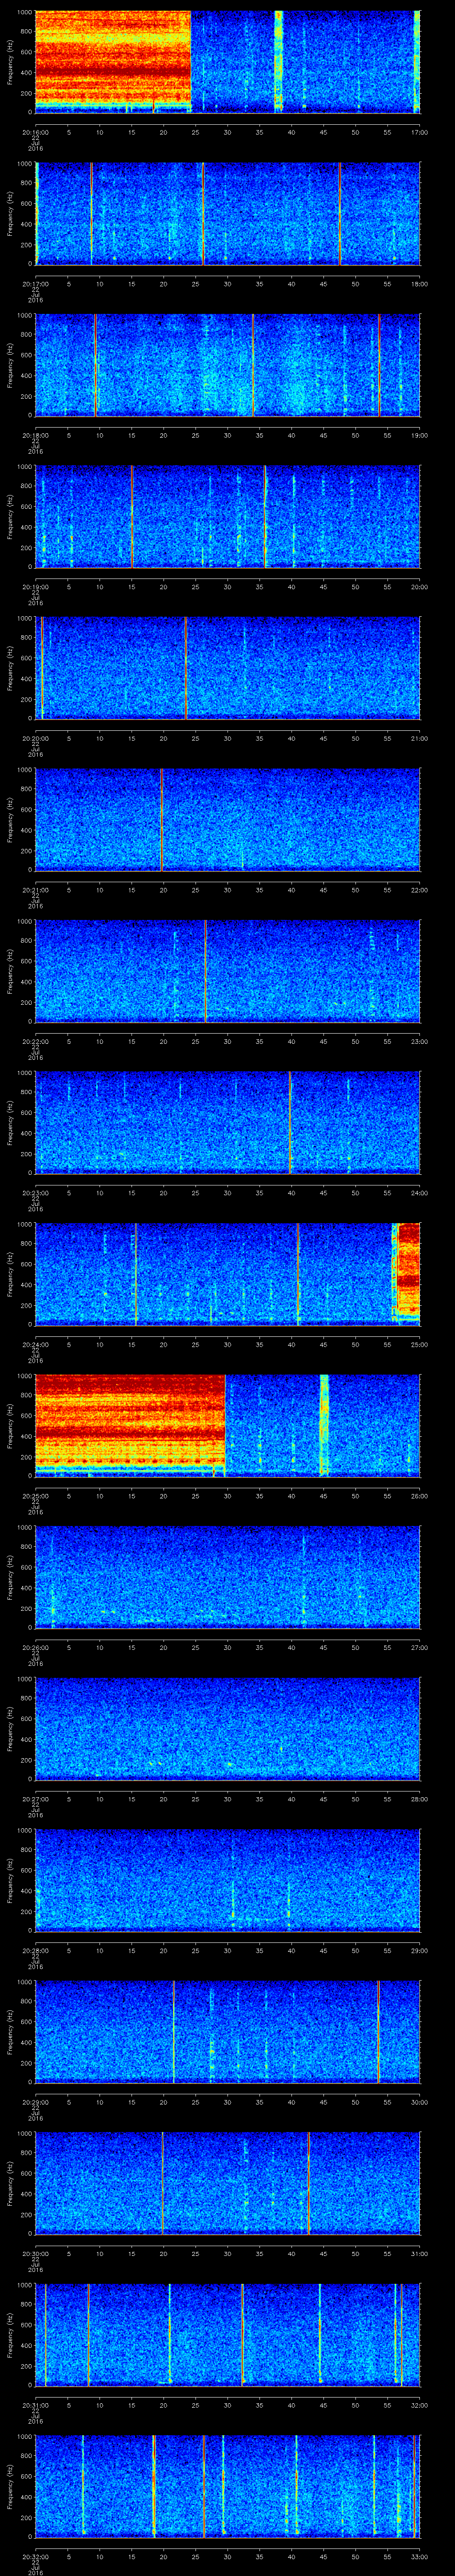Click the 20:25:00 start time label

point(36,1496)
